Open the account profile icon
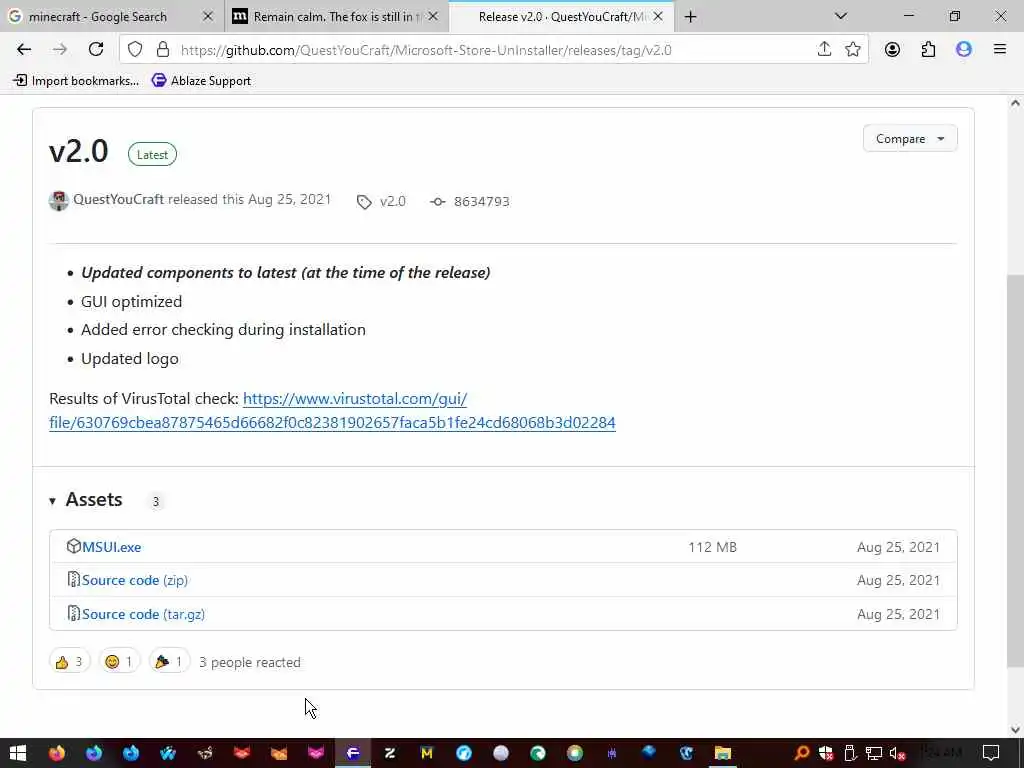This screenshot has height=768, width=1024. (x=892, y=49)
